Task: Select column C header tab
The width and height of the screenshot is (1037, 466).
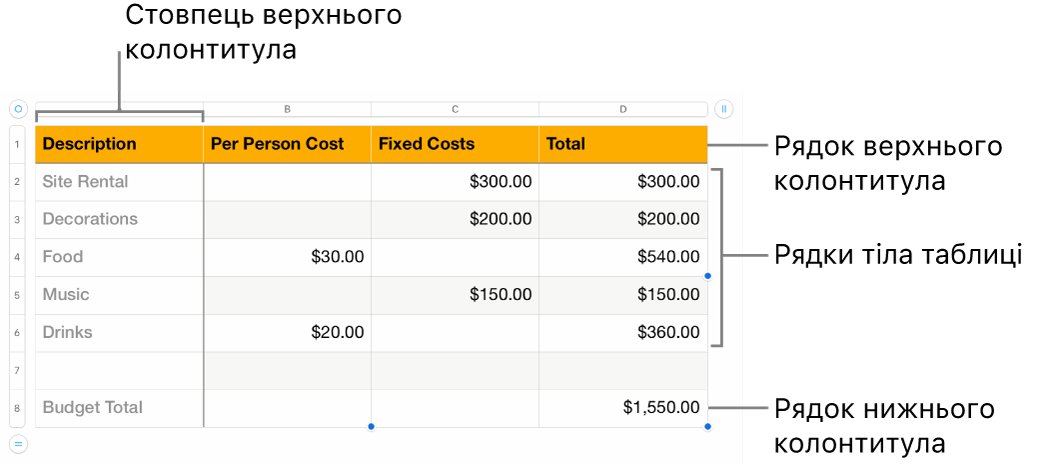Action: coord(455,108)
